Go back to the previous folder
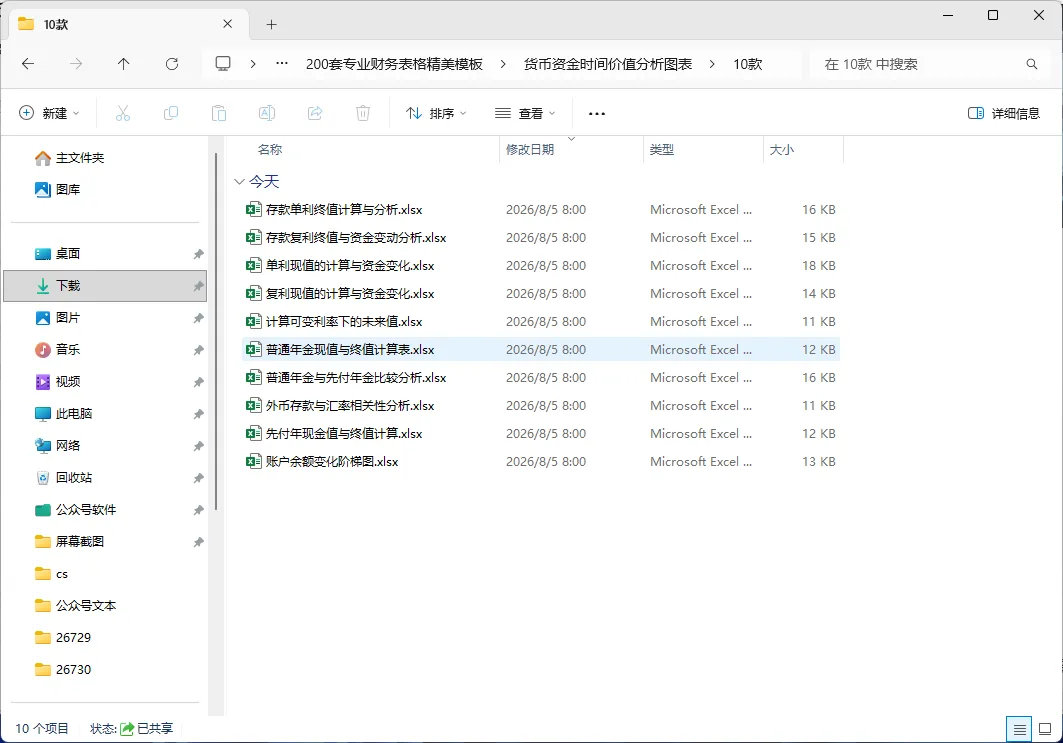Screen dimensions: 1063x743 [28, 64]
